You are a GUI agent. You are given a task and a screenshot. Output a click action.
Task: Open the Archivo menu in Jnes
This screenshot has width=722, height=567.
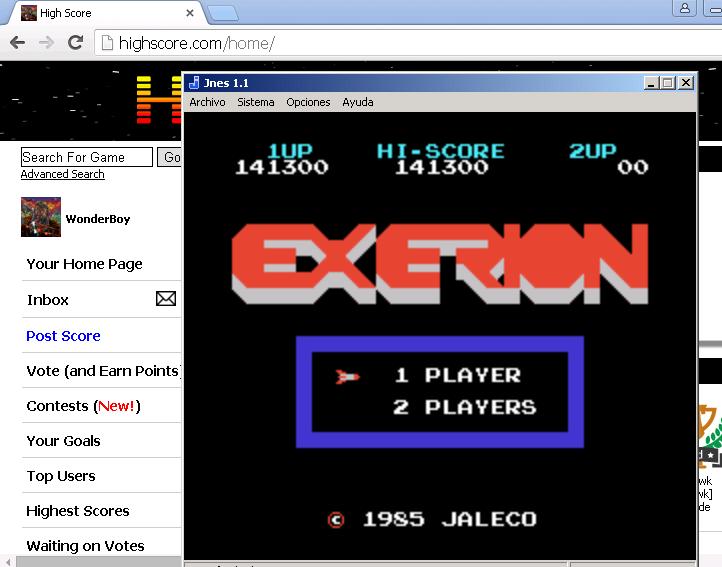207,102
